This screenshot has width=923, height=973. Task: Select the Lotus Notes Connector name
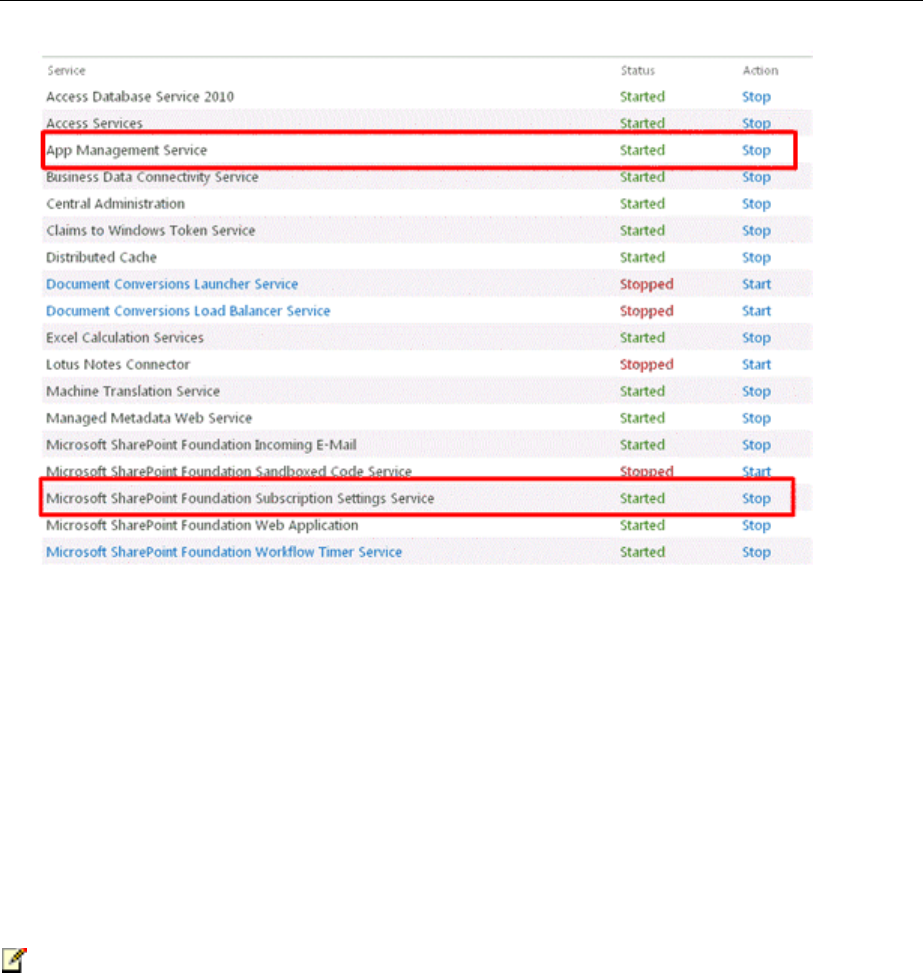pos(118,364)
